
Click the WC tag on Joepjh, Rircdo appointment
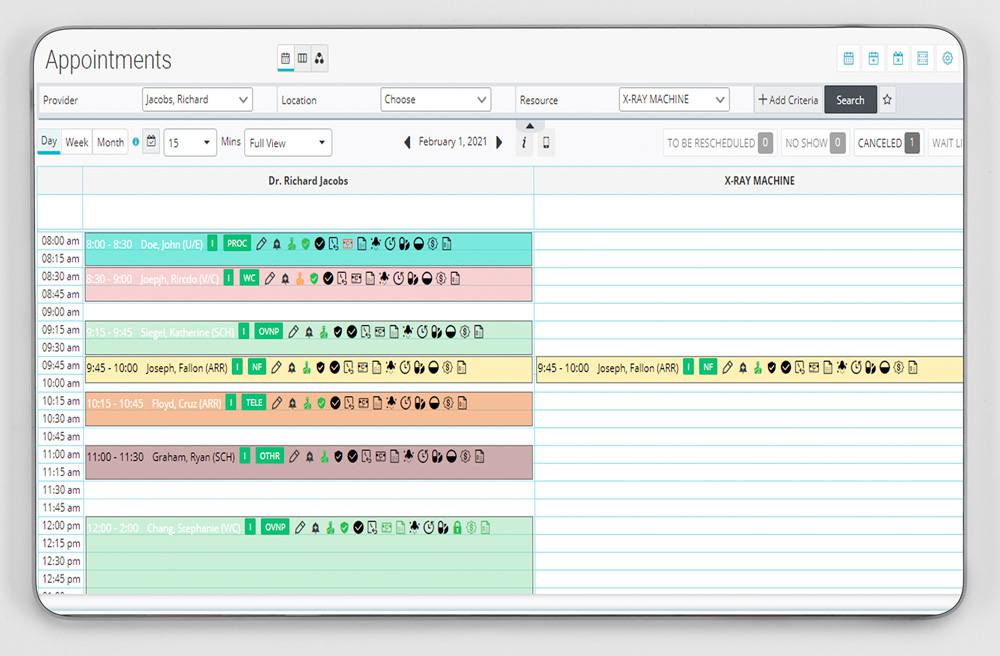tap(249, 278)
